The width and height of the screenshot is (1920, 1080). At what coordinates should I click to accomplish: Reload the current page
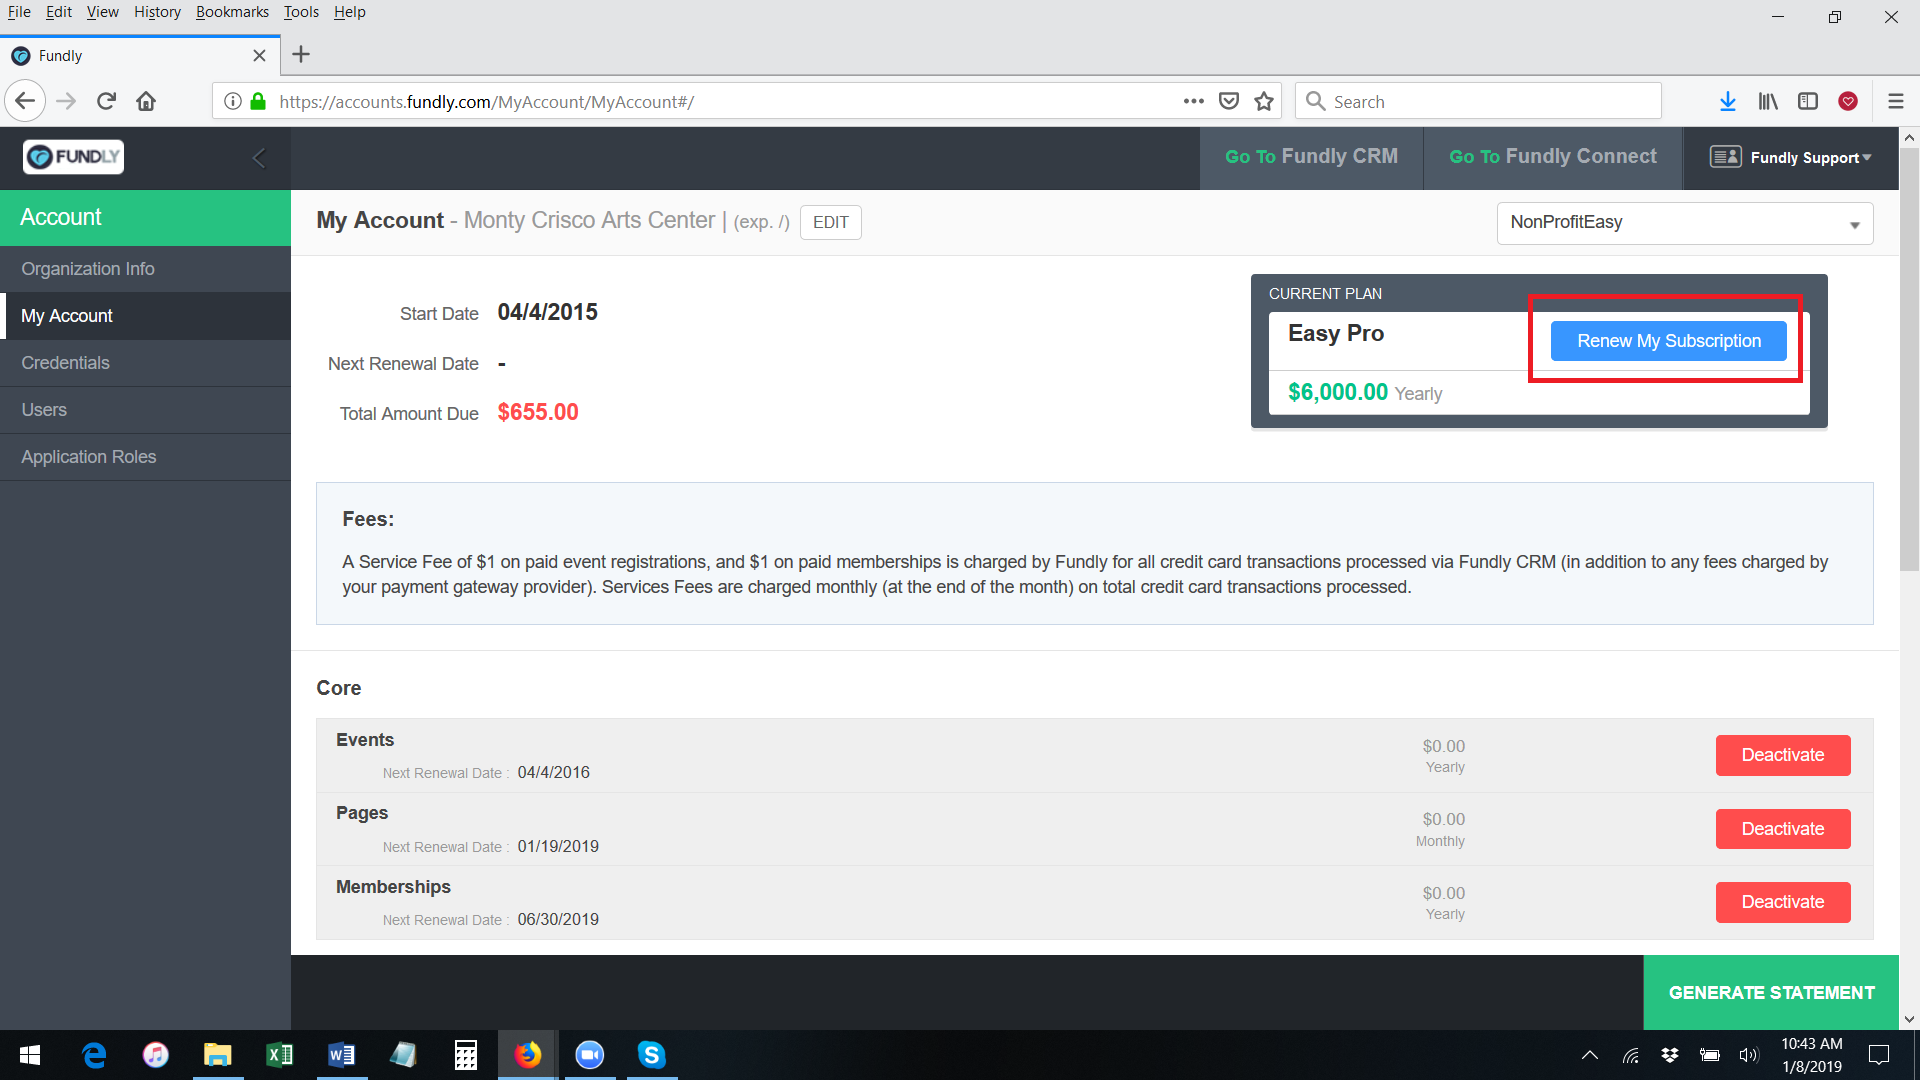tap(106, 101)
